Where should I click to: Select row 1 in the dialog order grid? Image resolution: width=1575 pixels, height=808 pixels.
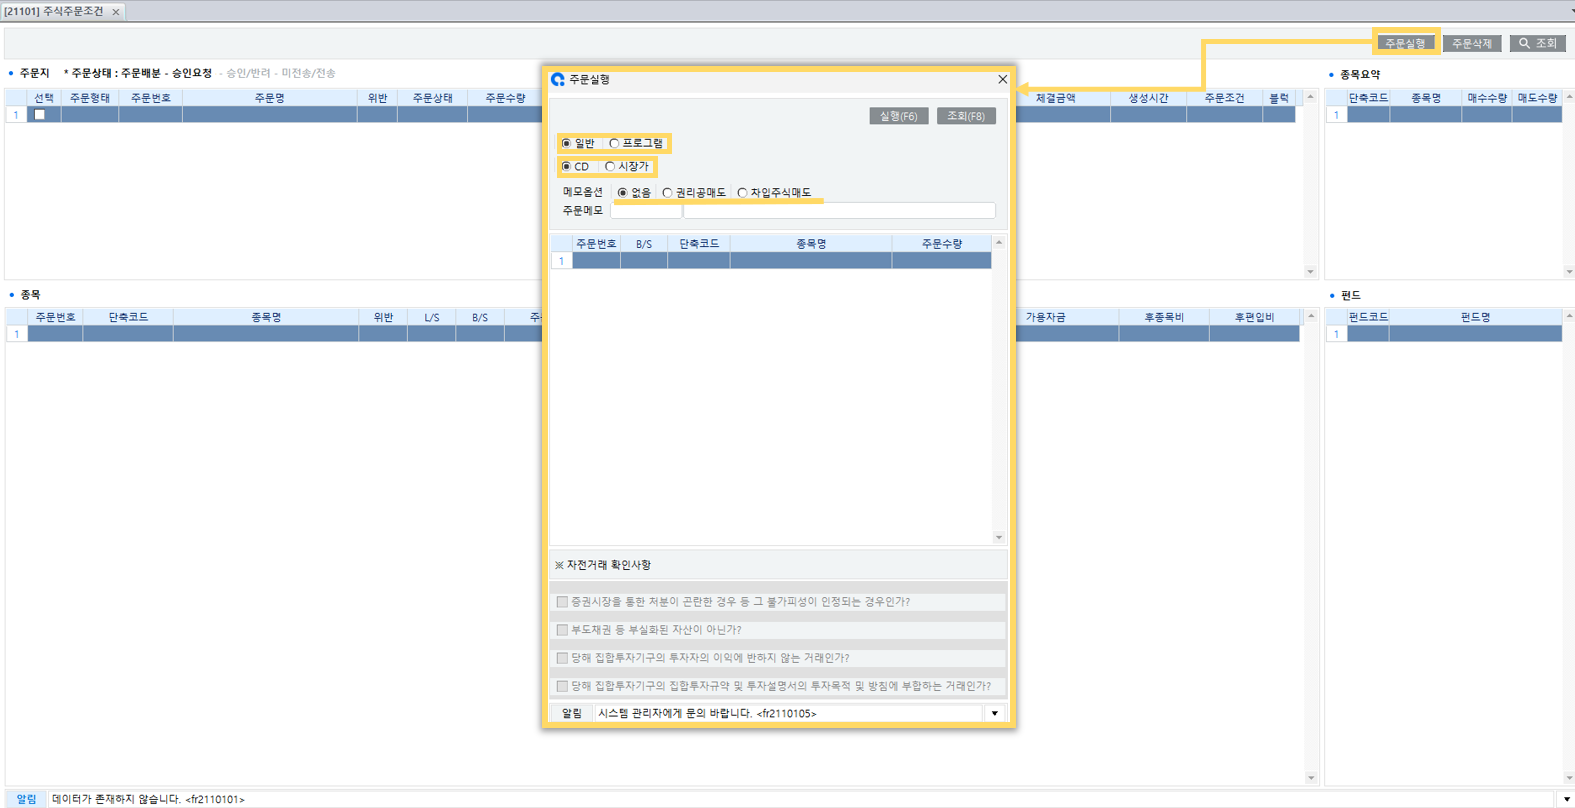pyautogui.click(x=771, y=261)
